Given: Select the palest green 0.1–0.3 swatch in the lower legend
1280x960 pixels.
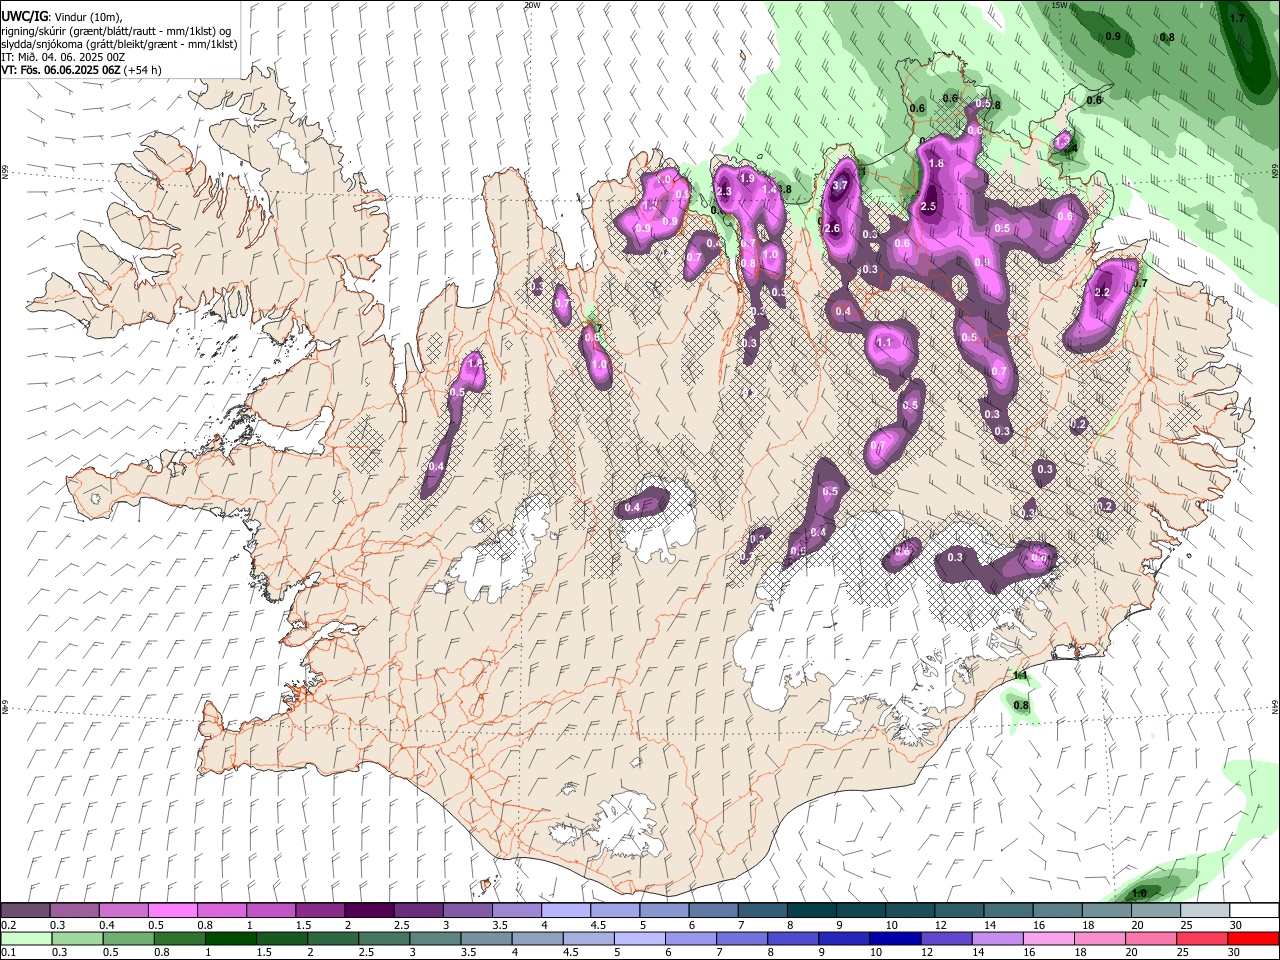Looking at the screenshot, I should click(x=26, y=938).
